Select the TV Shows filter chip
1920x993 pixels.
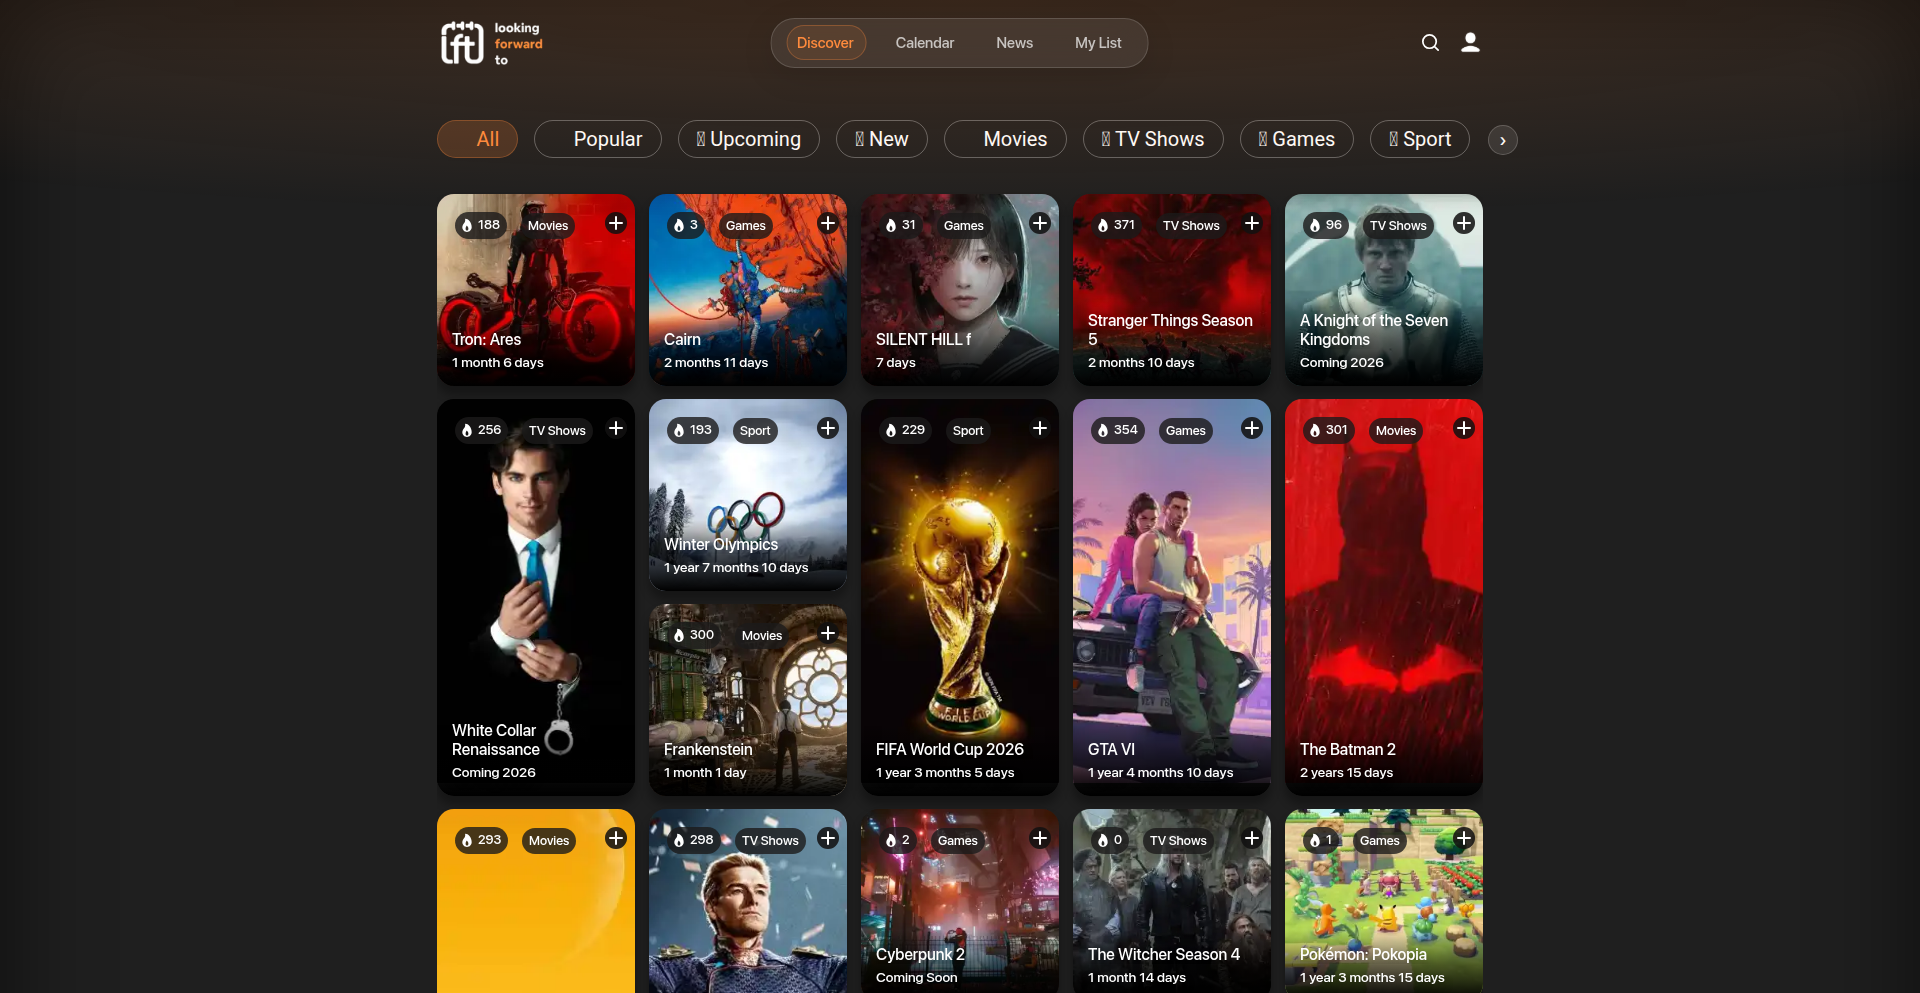click(1153, 139)
